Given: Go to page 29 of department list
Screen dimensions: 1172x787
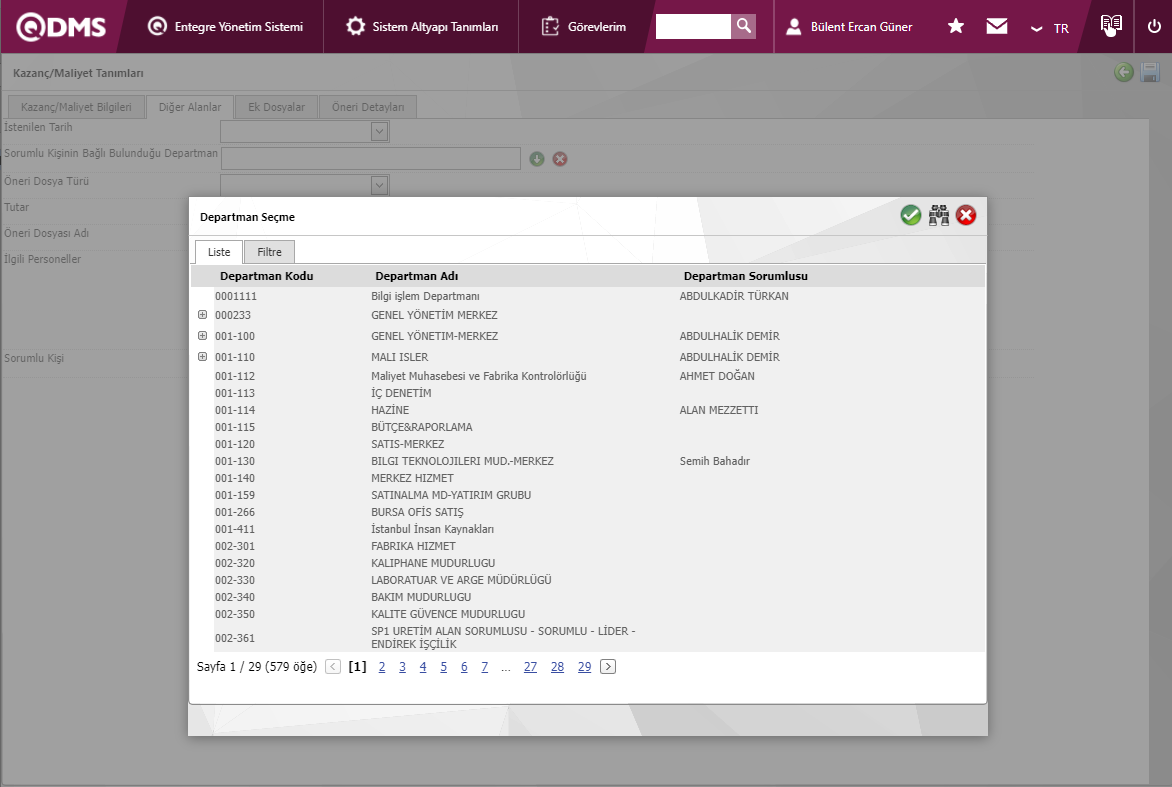Looking at the screenshot, I should tap(584, 667).
